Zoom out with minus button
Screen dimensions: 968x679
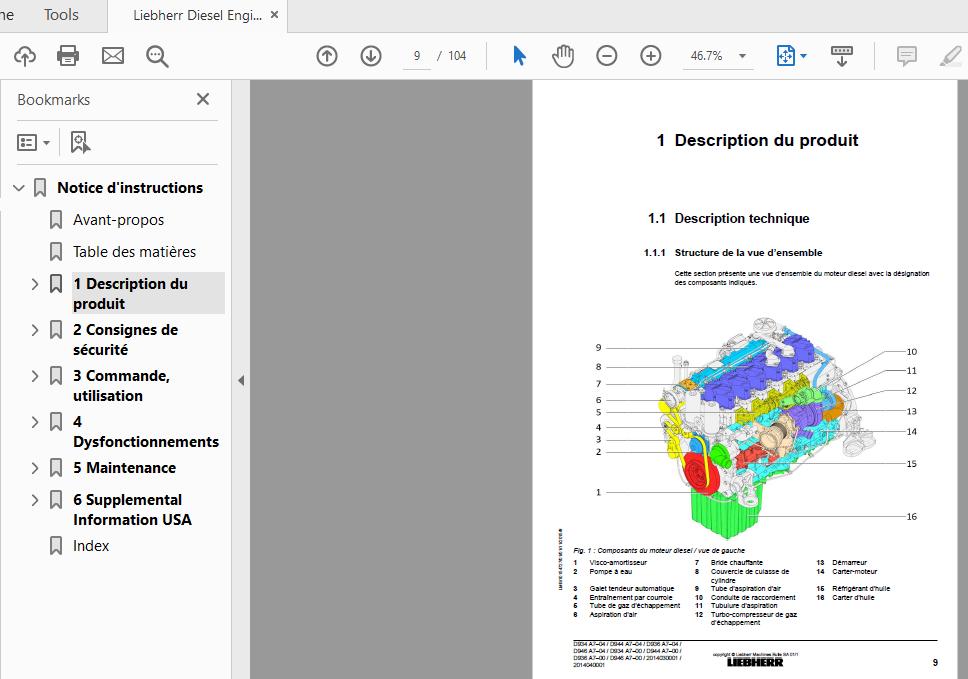pos(607,56)
